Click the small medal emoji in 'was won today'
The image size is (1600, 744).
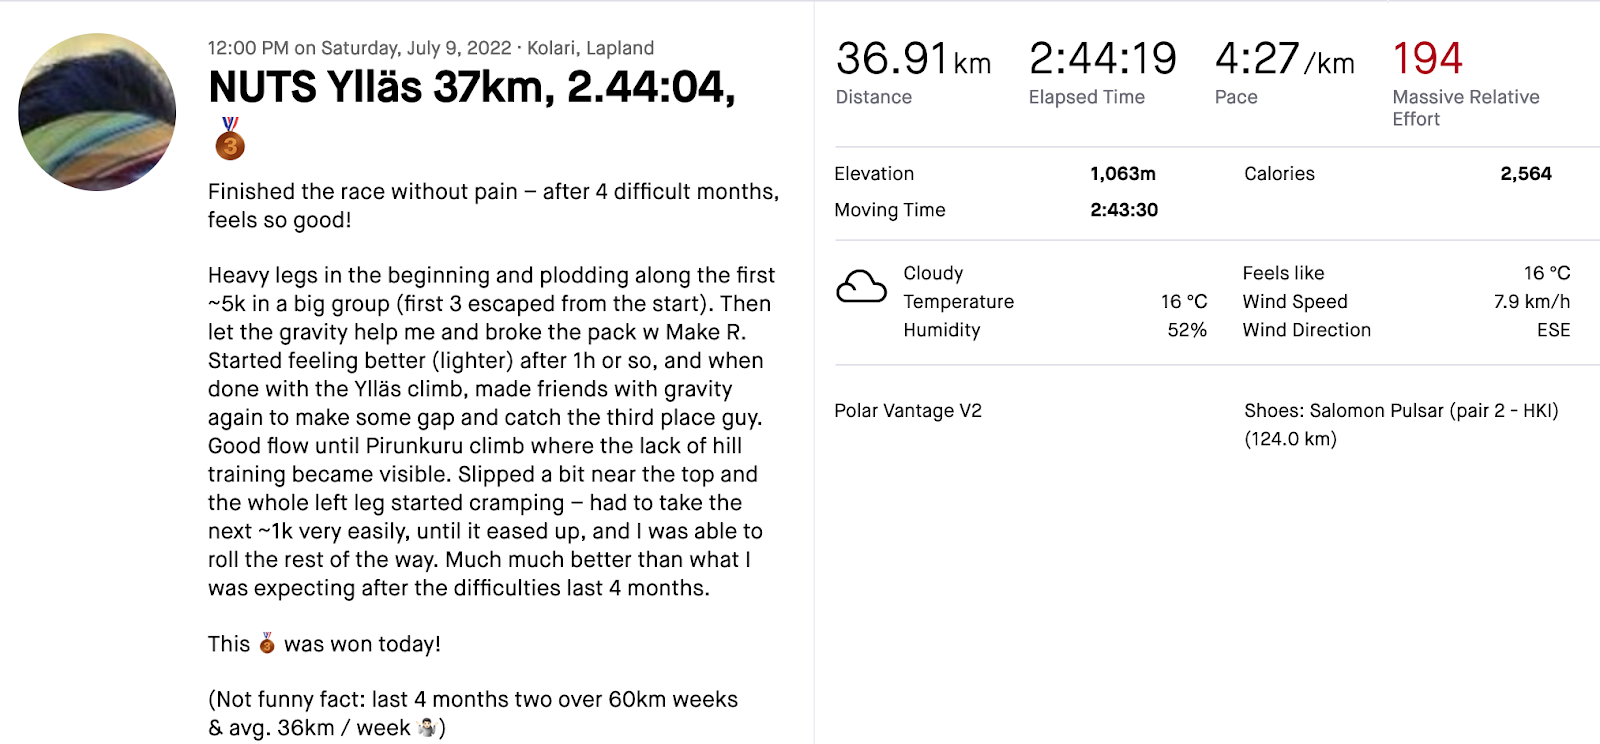pyautogui.click(x=267, y=643)
